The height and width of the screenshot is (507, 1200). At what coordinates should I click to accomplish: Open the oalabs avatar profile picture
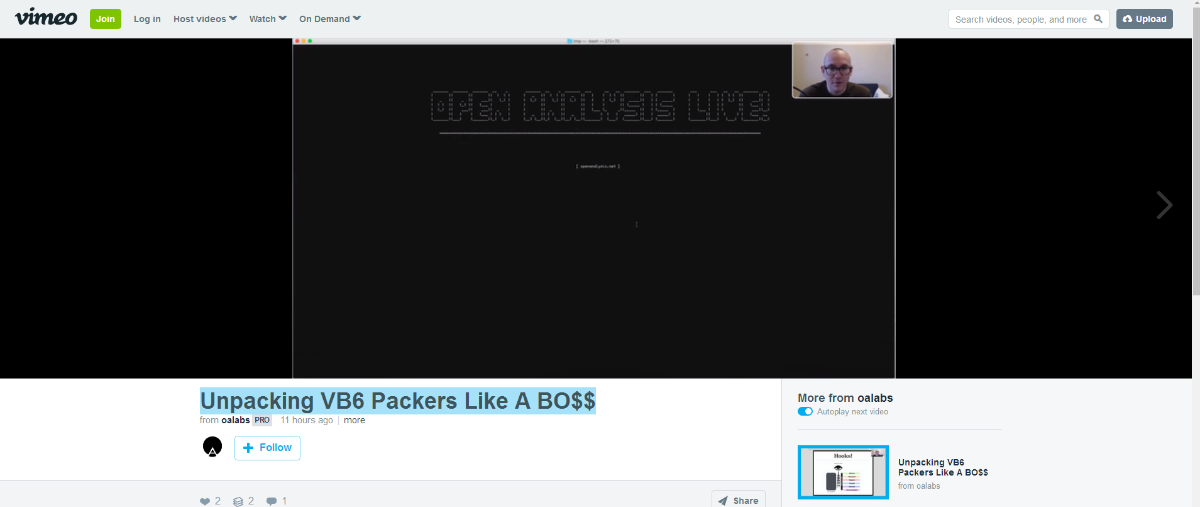[x=212, y=447]
